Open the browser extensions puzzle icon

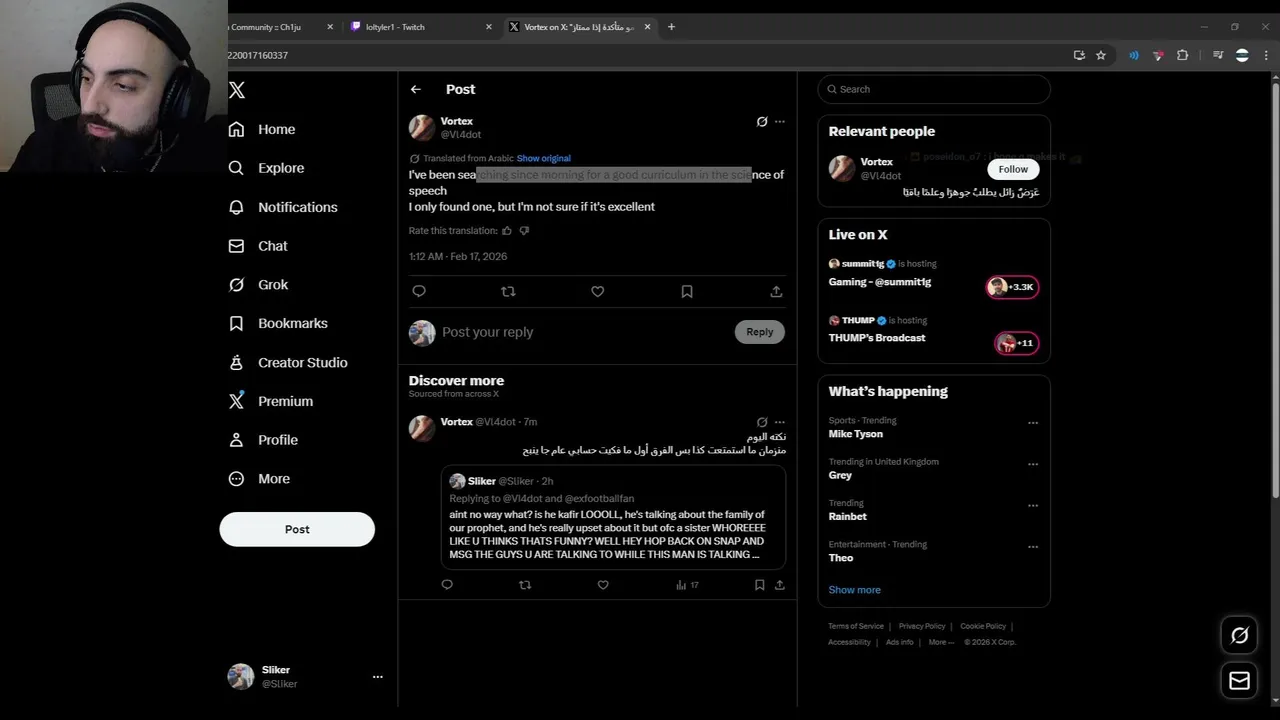[1182, 56]
